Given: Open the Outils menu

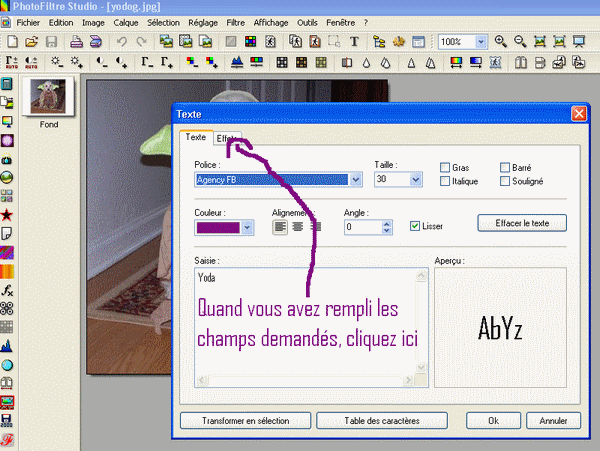Looking at the screenshot, I should point(307,23).
